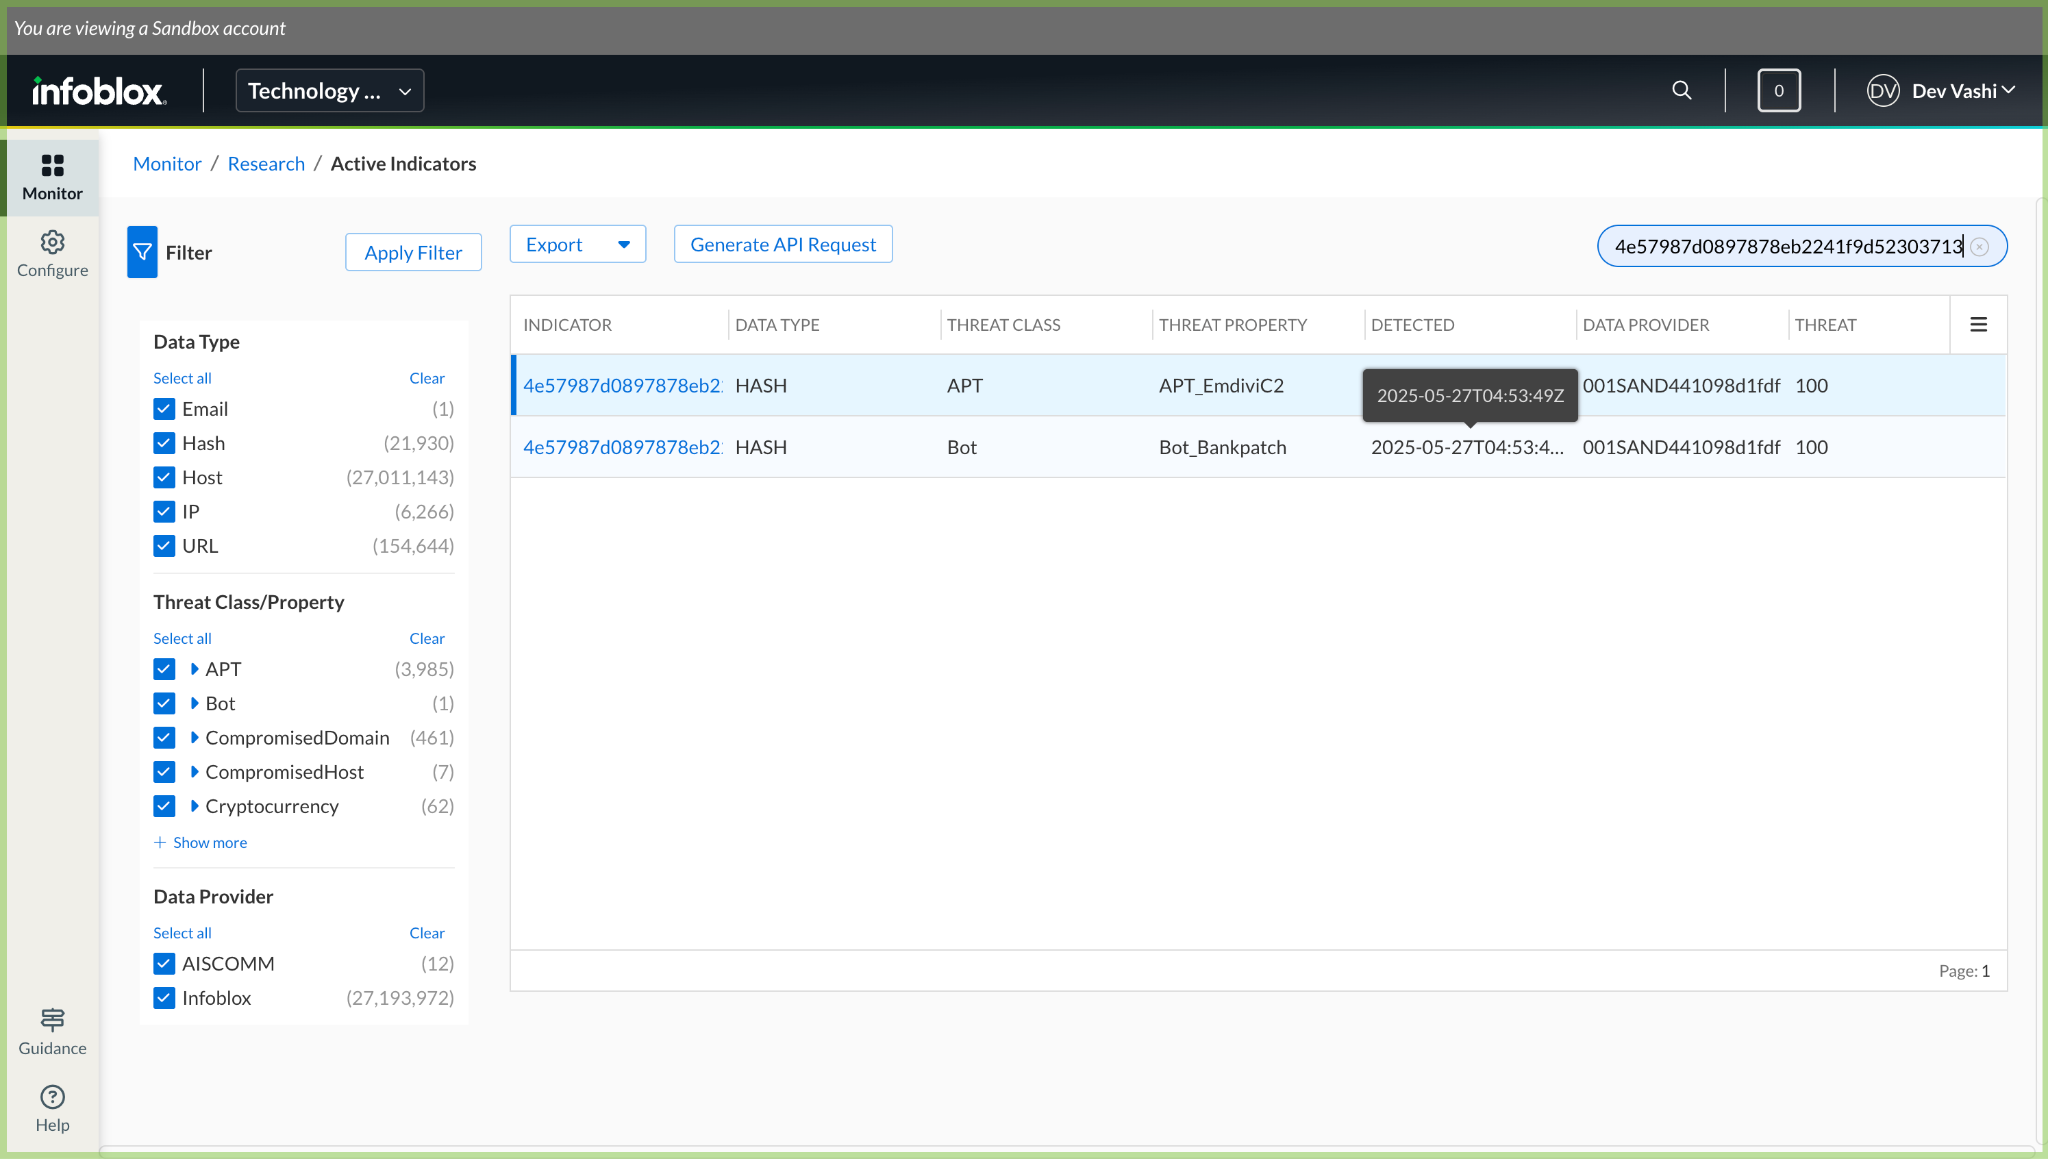Select all Data Type options
This screenshot has height=1159, width=2048.
[182, 378]
